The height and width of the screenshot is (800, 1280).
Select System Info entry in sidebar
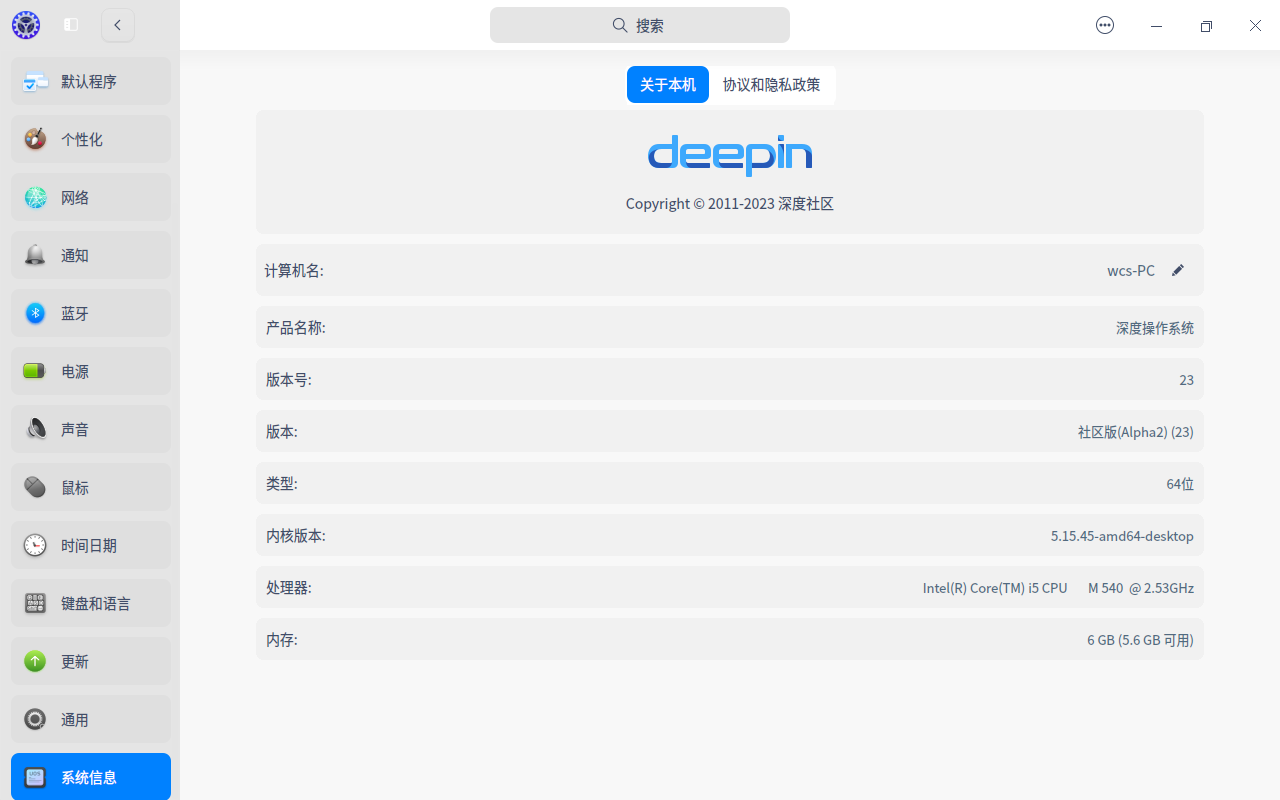click(90, 776)
